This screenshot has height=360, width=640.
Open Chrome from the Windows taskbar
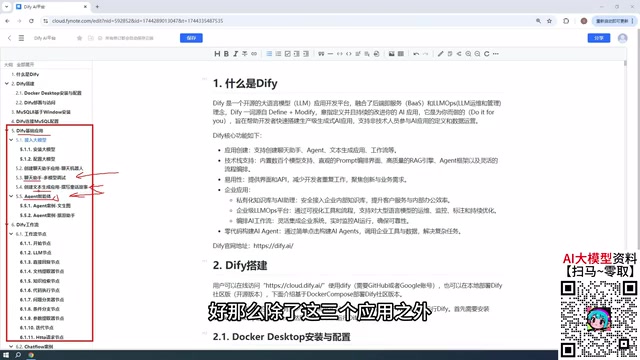[x=31, y=355]
